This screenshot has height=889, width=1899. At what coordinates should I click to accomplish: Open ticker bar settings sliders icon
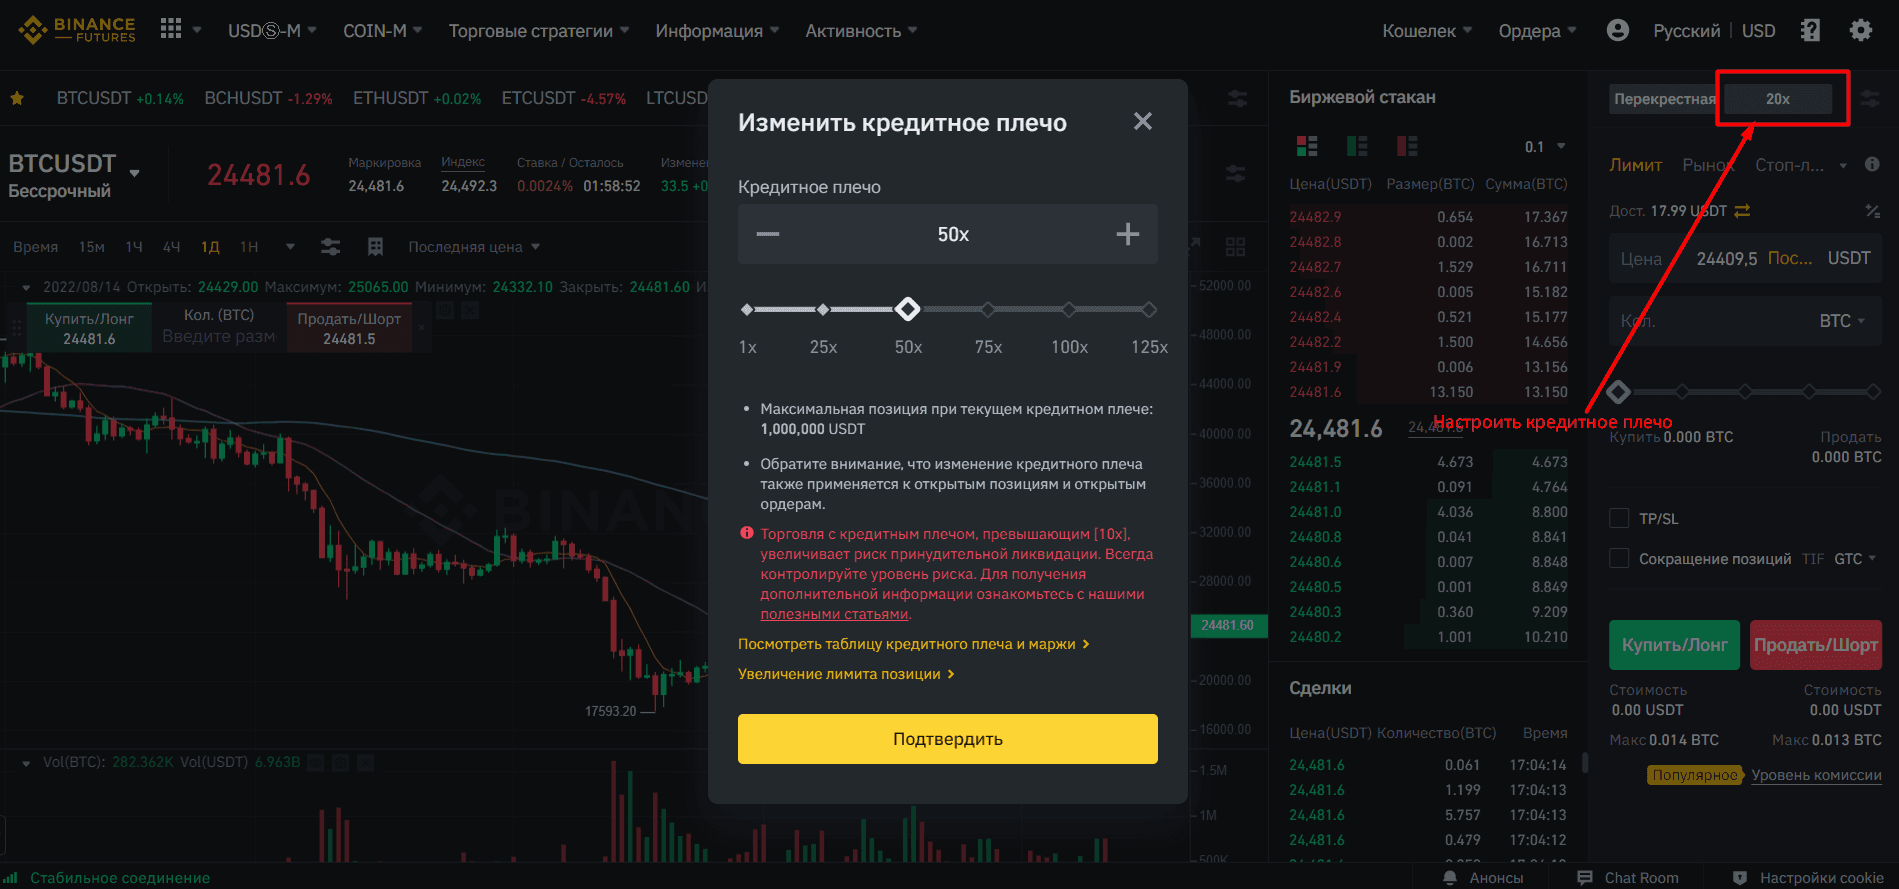click(x=1237, y=98)
